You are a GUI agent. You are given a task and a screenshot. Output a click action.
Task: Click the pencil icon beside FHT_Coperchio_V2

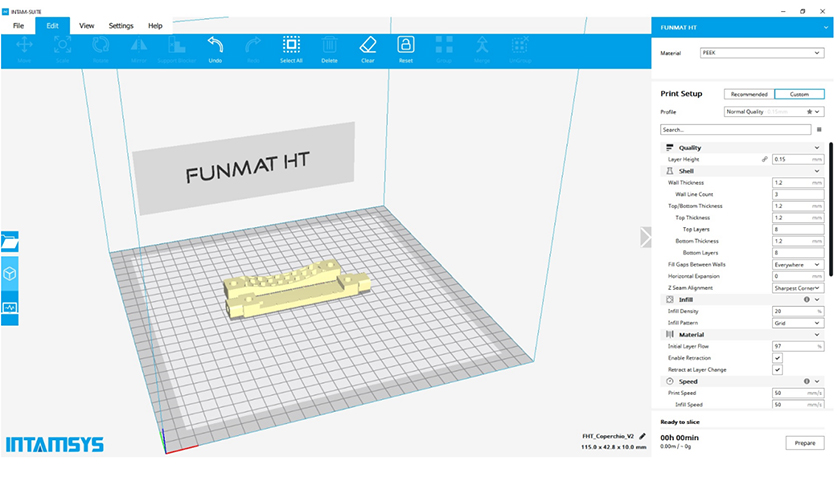(642, 436)
